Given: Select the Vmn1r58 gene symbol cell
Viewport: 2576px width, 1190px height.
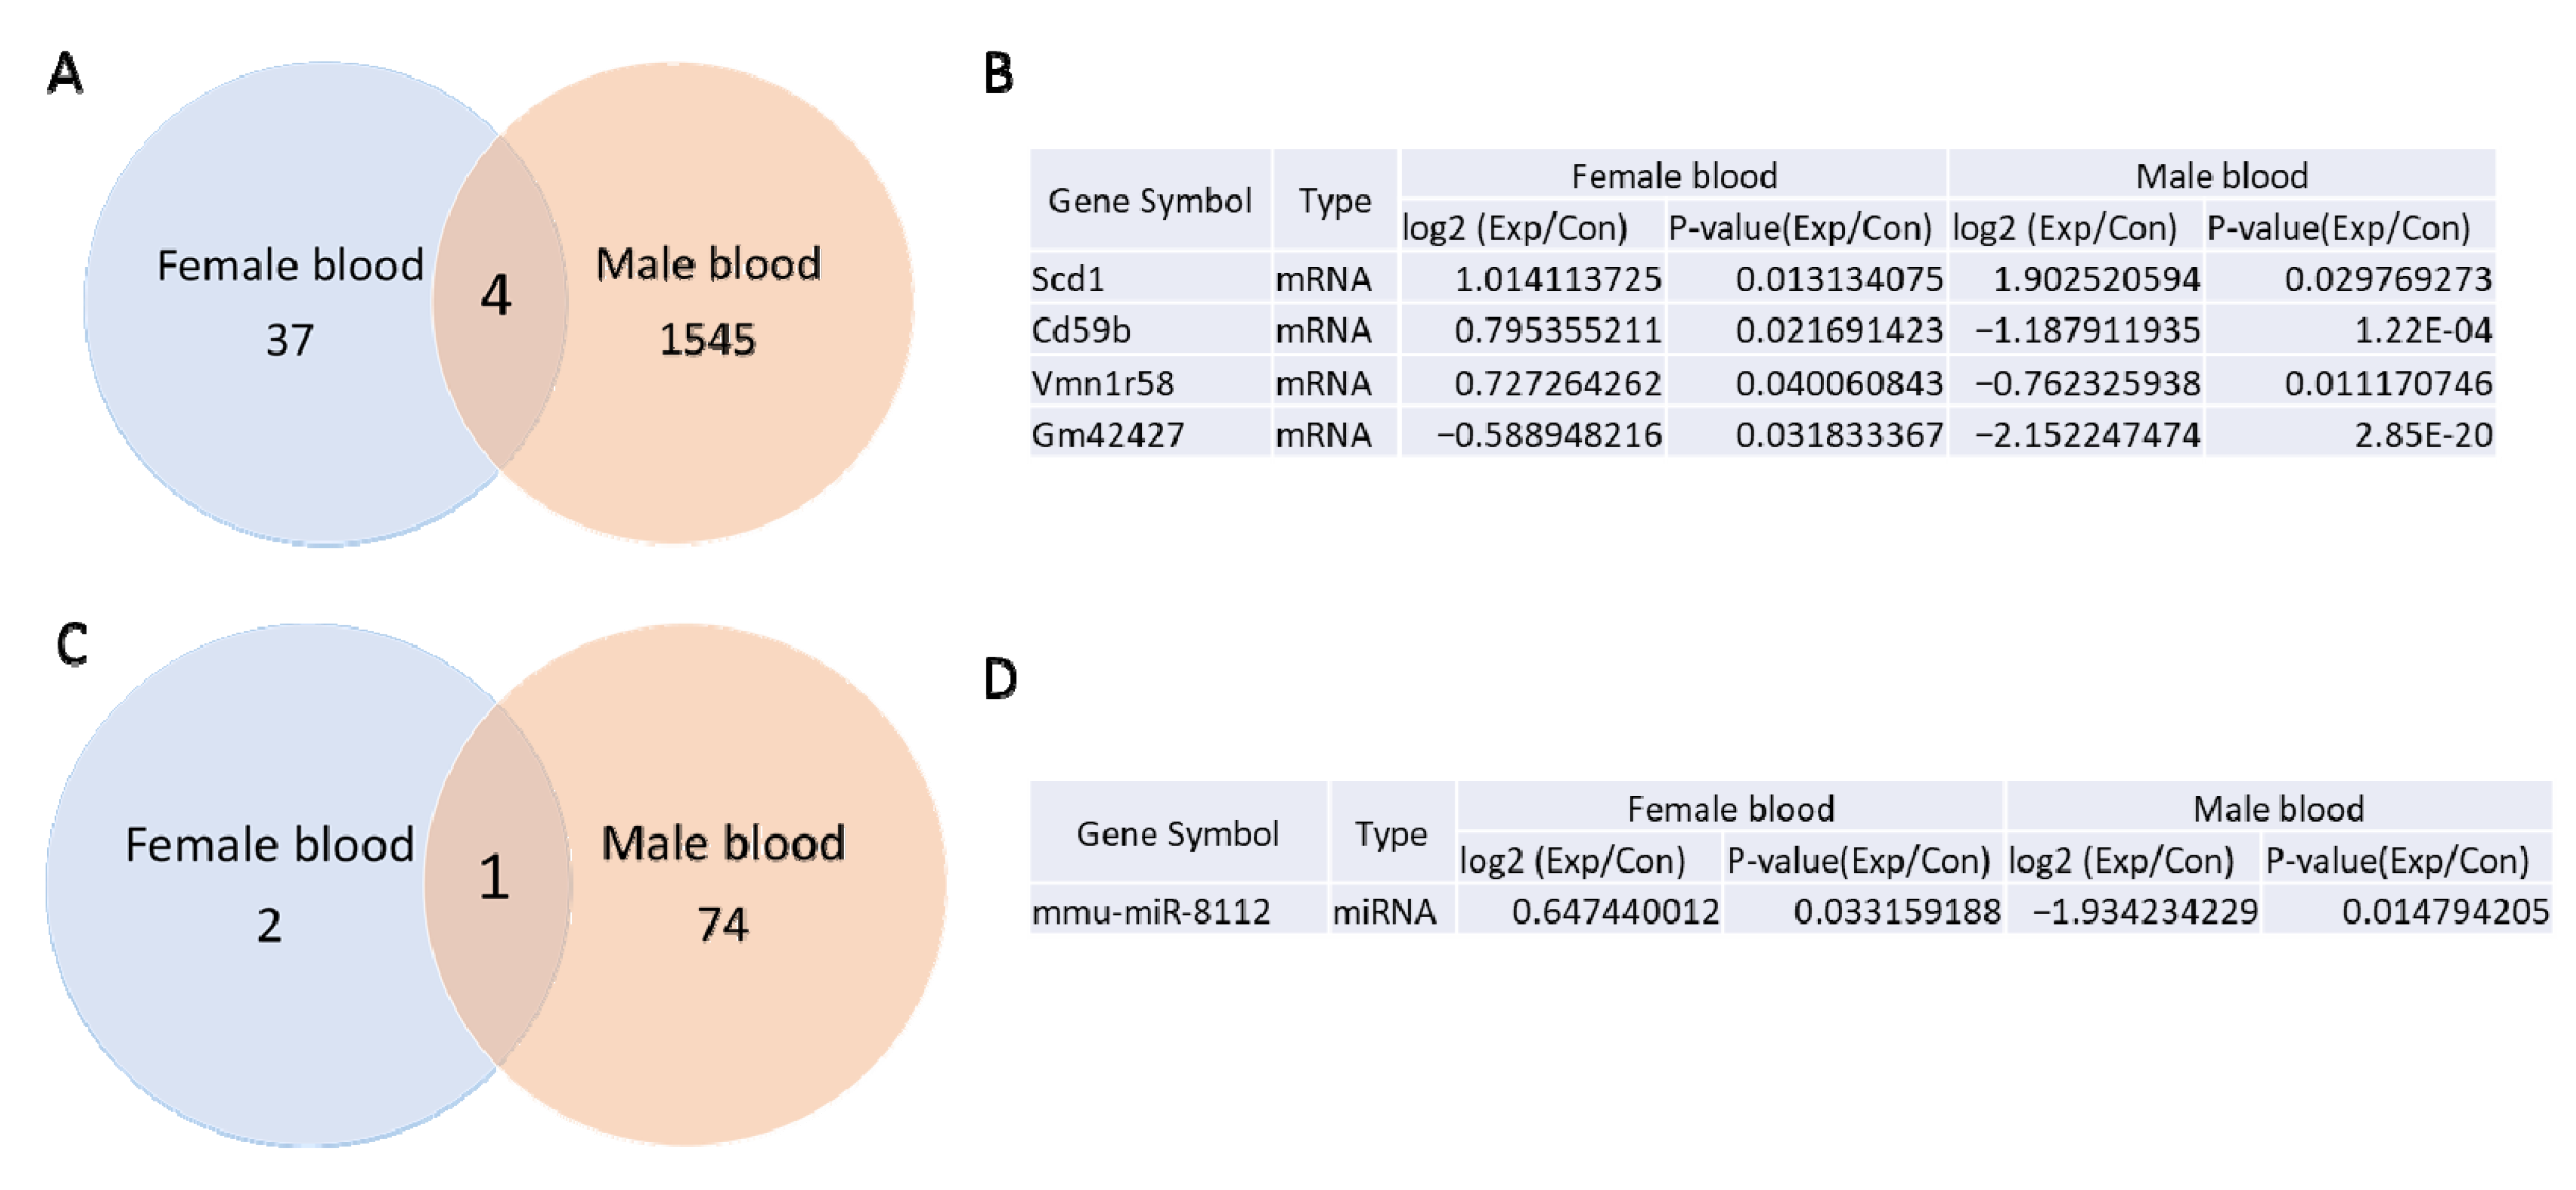Looking at the screenshot, I should 1102,383.
